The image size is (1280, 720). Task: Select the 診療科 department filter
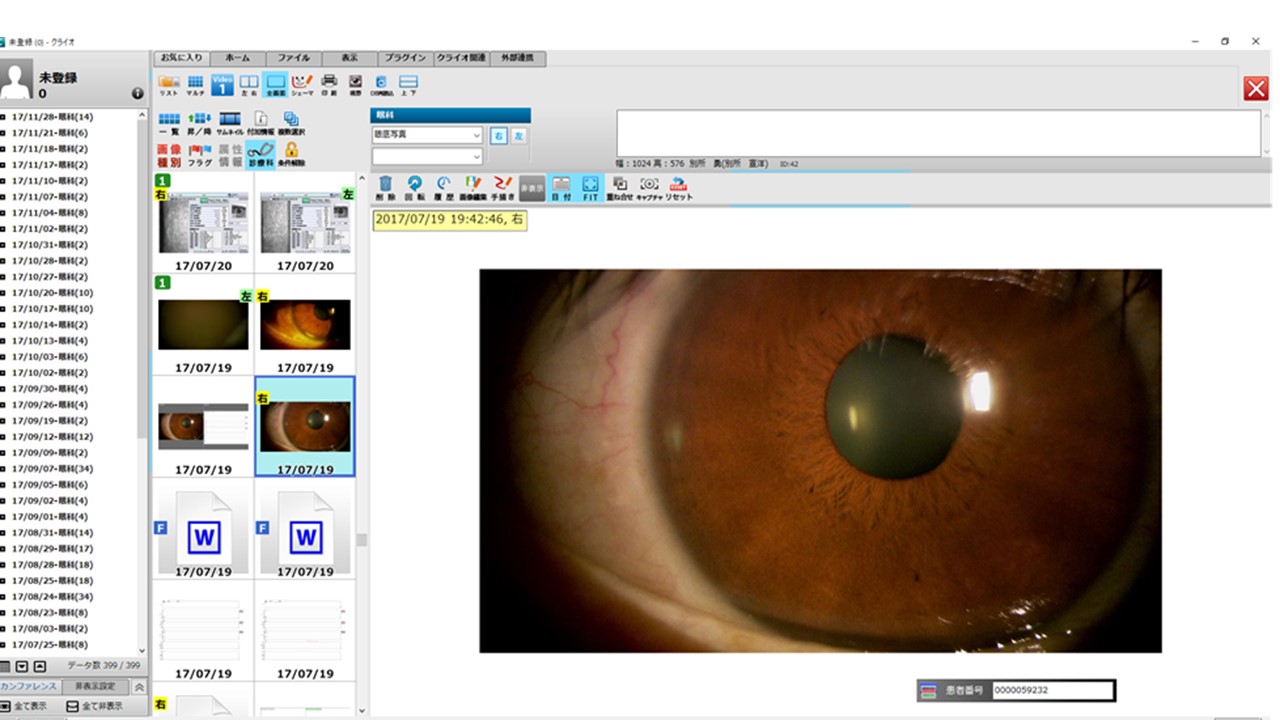(x=260, y=155)
